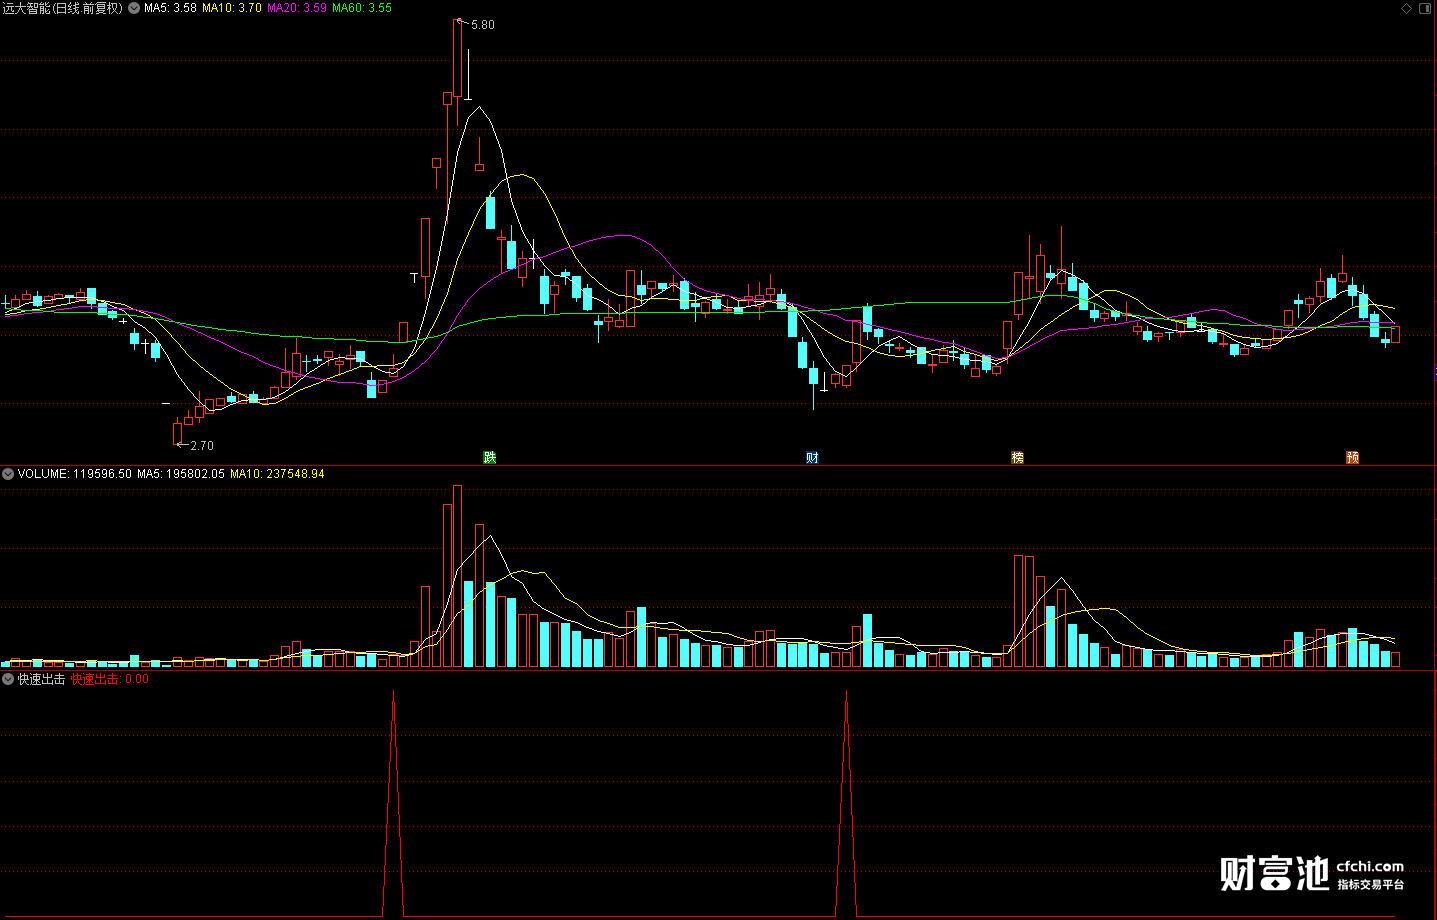Image resolution: width=1437 pixels, height=920 pixels.
Task: Click the MA60: 3.55 label
Action: pyautogui.click(x=362, y=8)
